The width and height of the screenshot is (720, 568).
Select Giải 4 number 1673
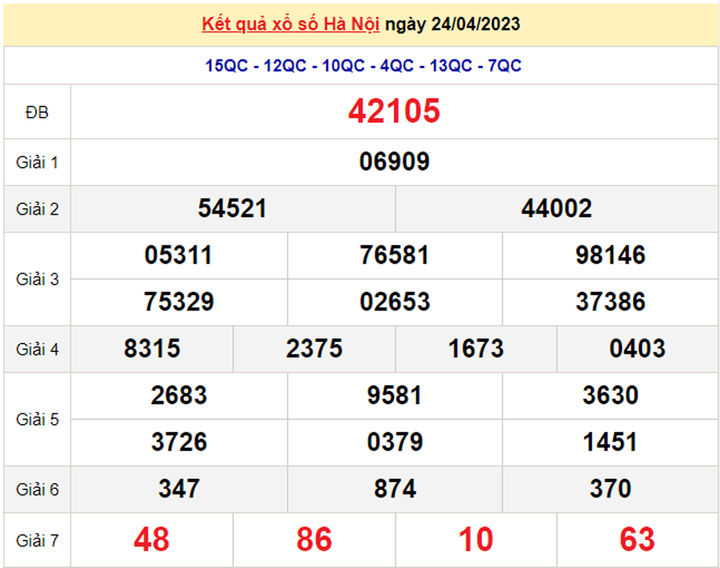click(476, 349)
